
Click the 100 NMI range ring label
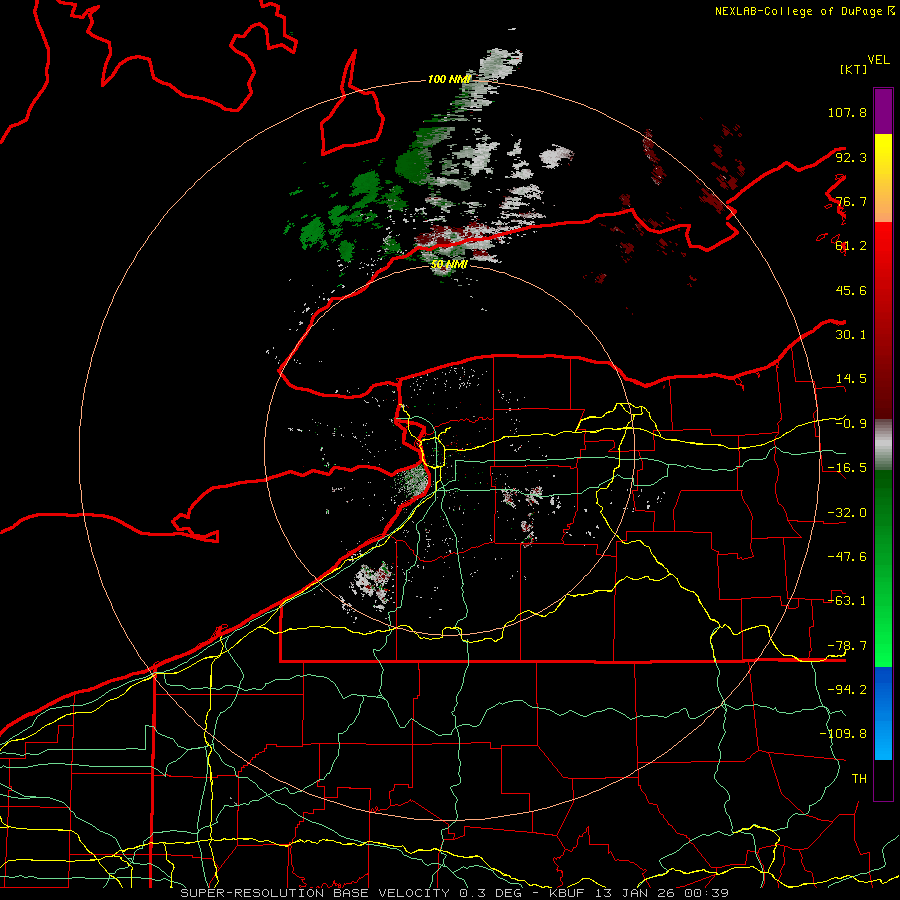[x=449, y=79]
